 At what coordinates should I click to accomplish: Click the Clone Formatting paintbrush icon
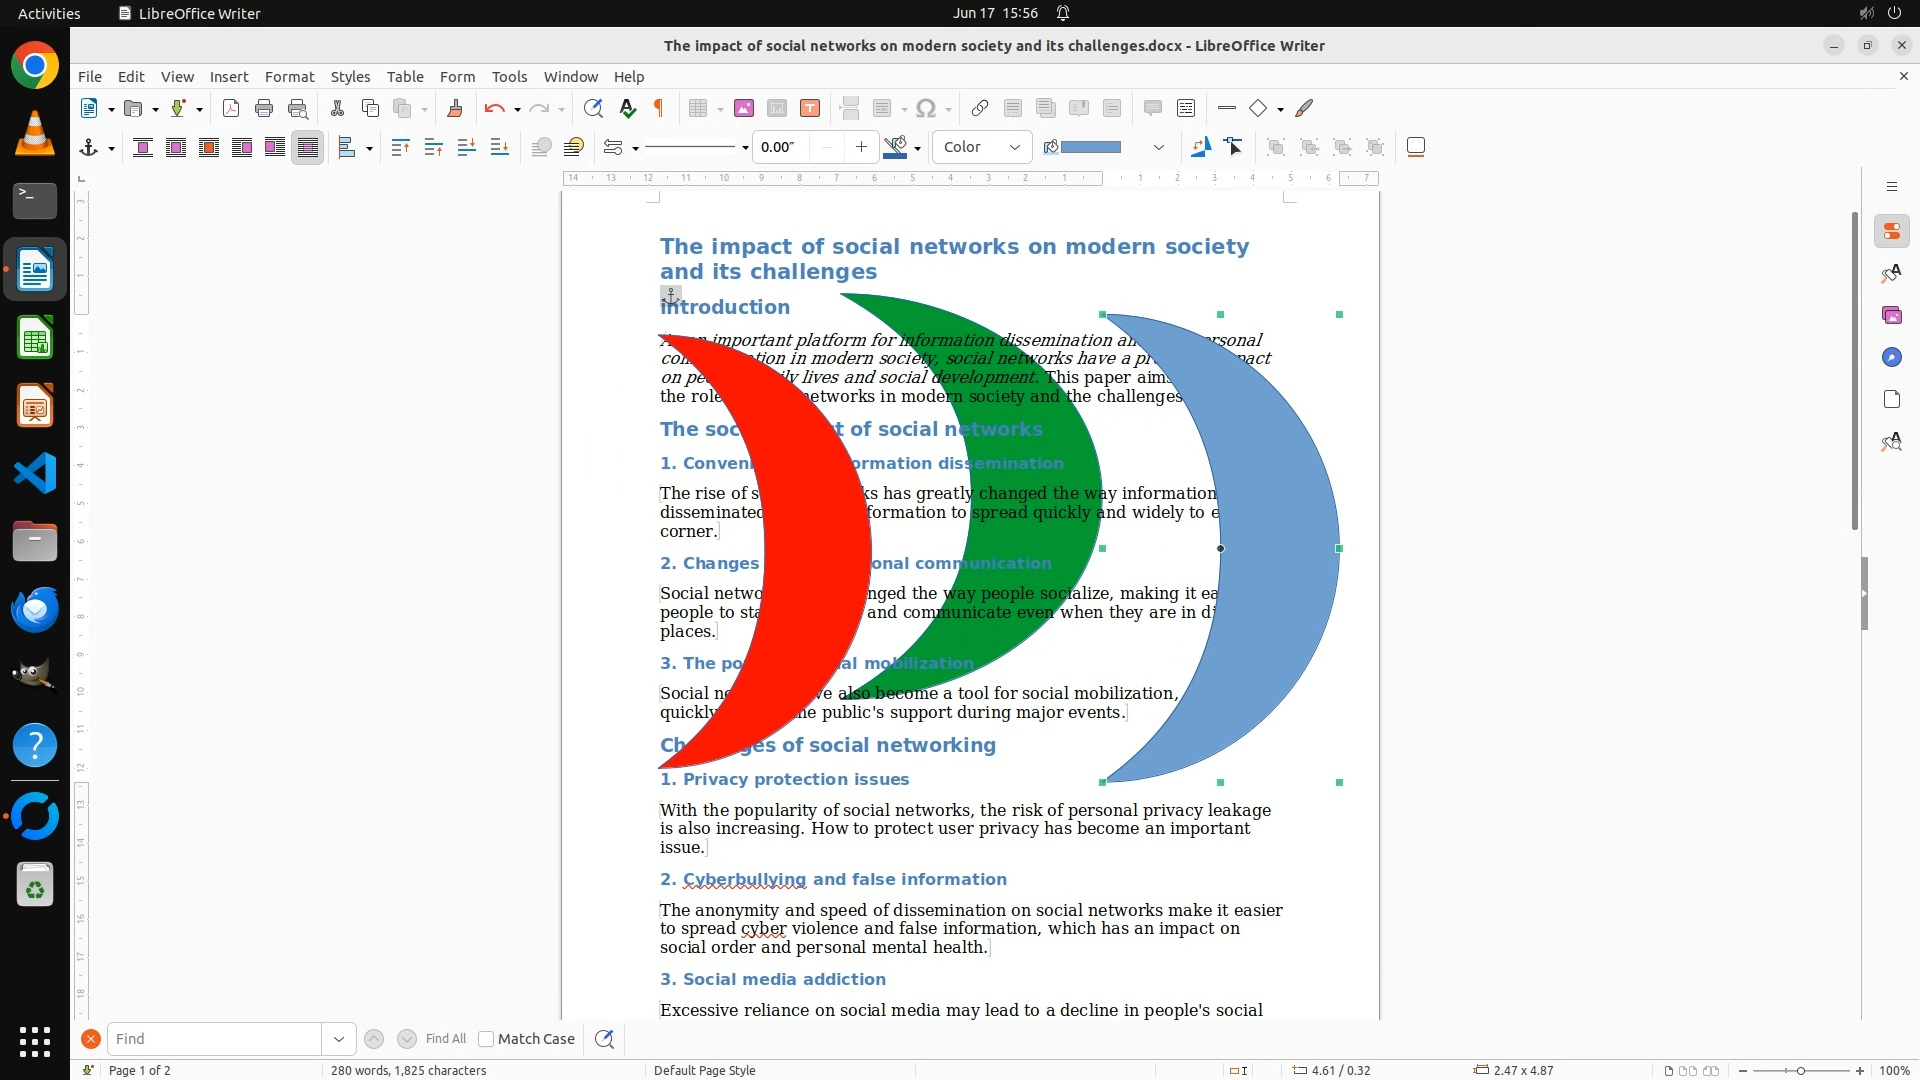[x=455, y=109]
